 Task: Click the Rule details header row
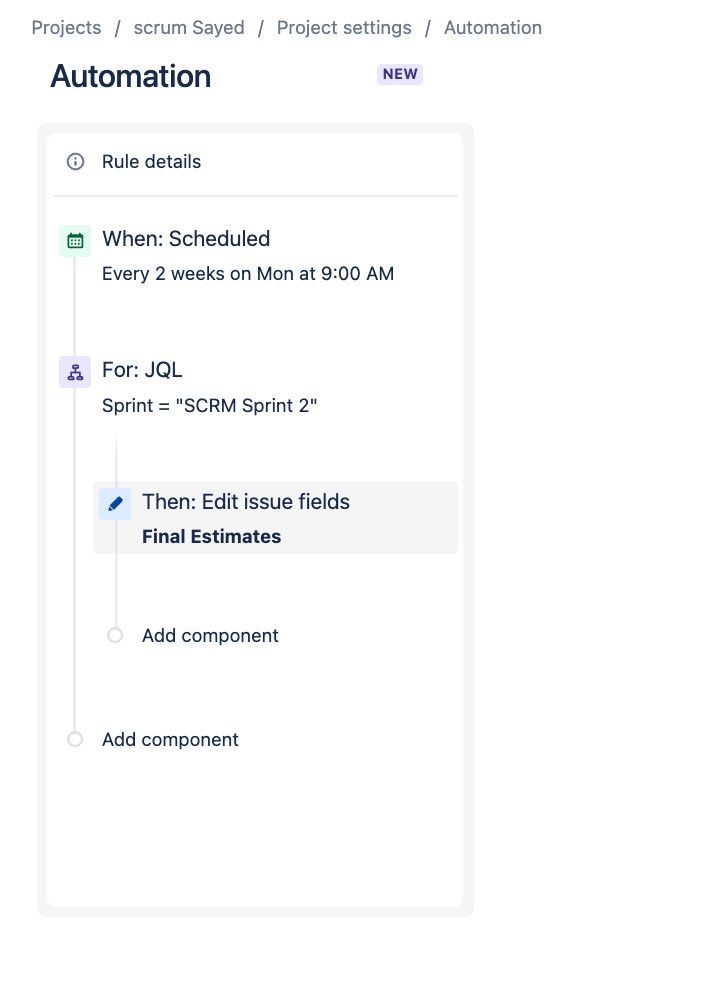151,161
